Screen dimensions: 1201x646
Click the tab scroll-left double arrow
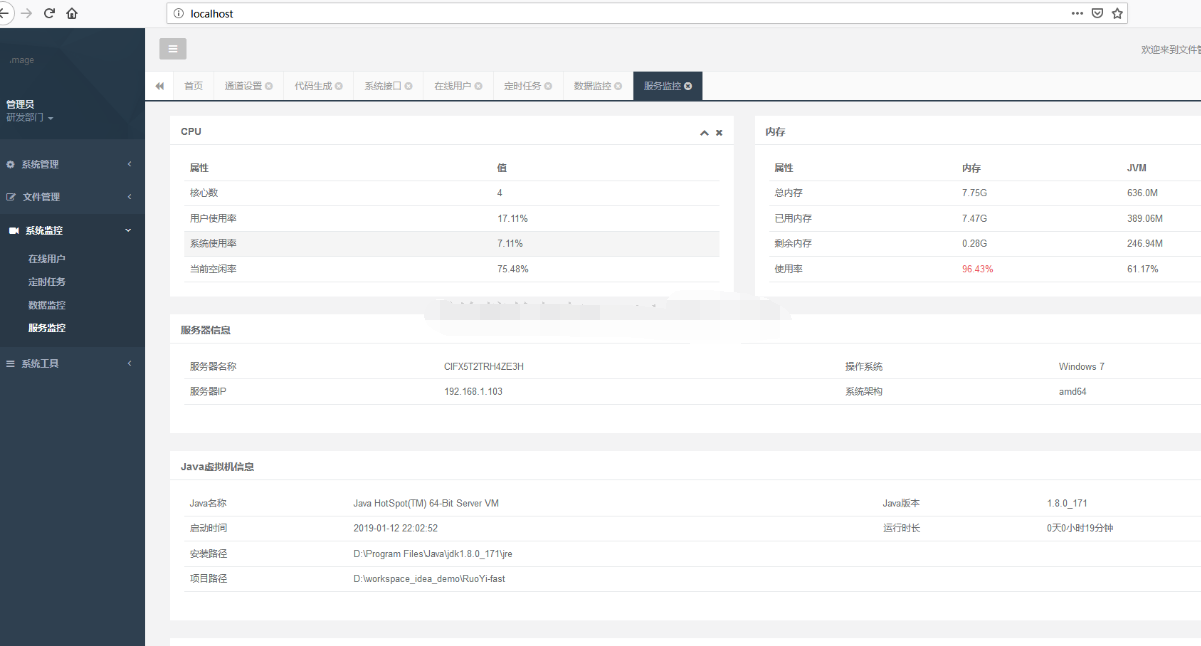tap(159, 86)
